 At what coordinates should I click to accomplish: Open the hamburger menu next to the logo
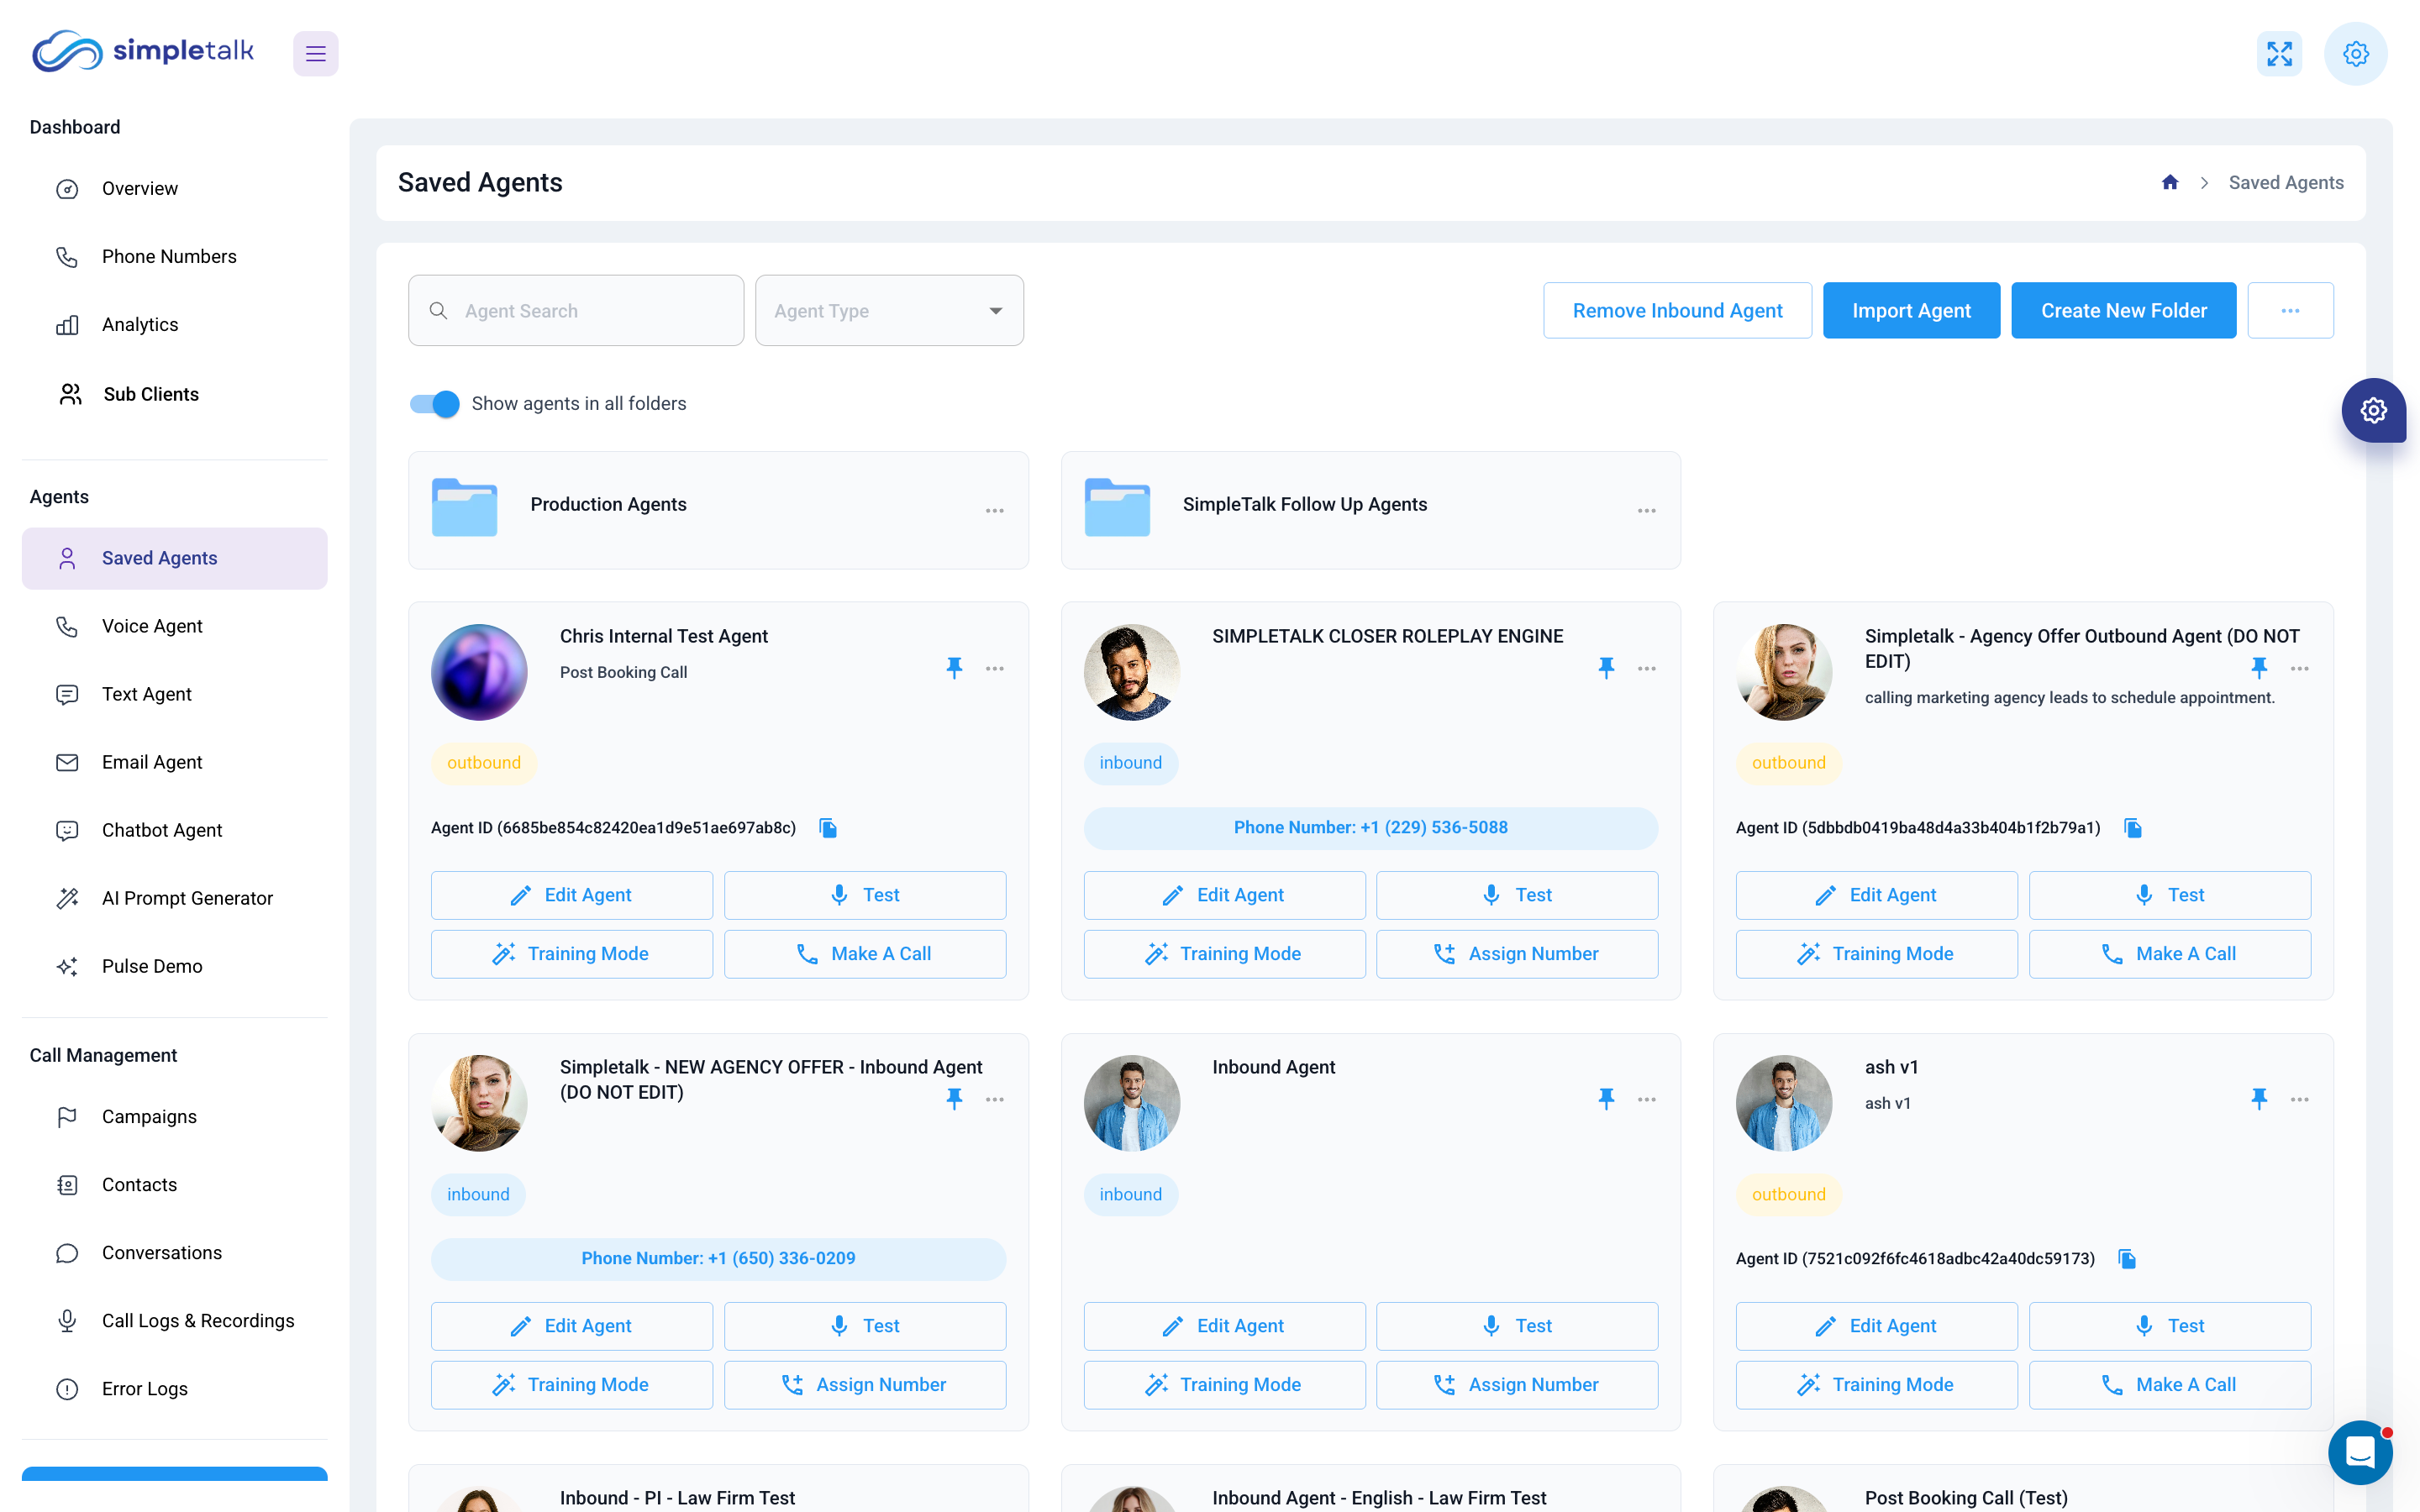(315, 53)
